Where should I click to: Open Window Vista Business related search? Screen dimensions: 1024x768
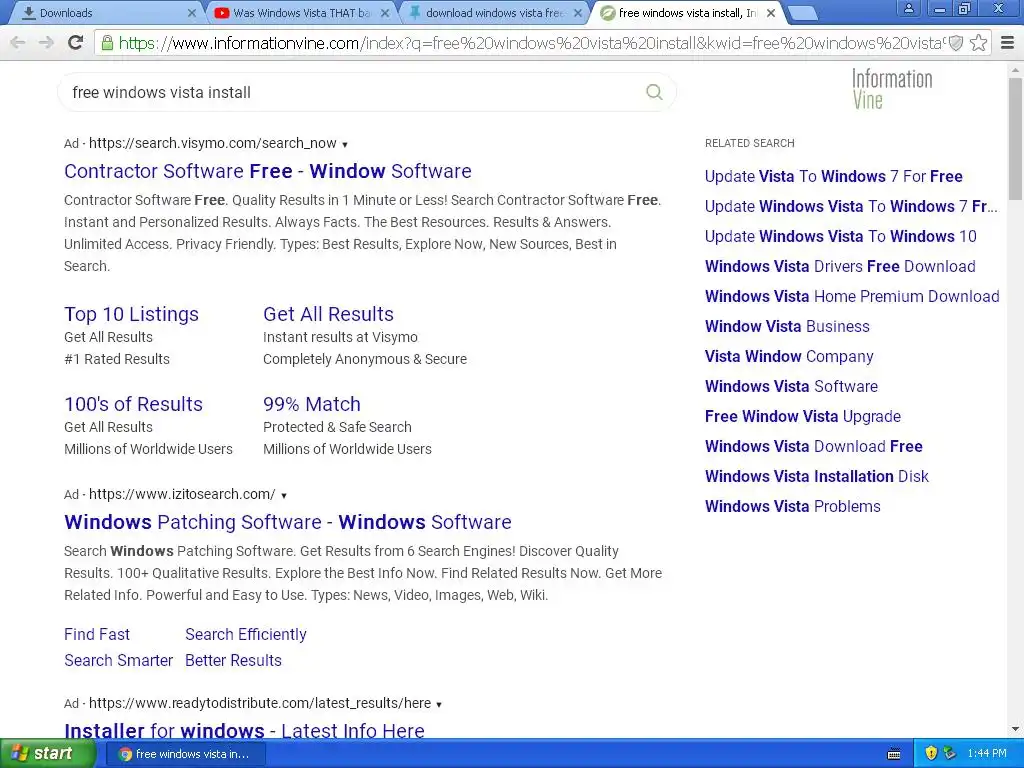coord(787,327)
